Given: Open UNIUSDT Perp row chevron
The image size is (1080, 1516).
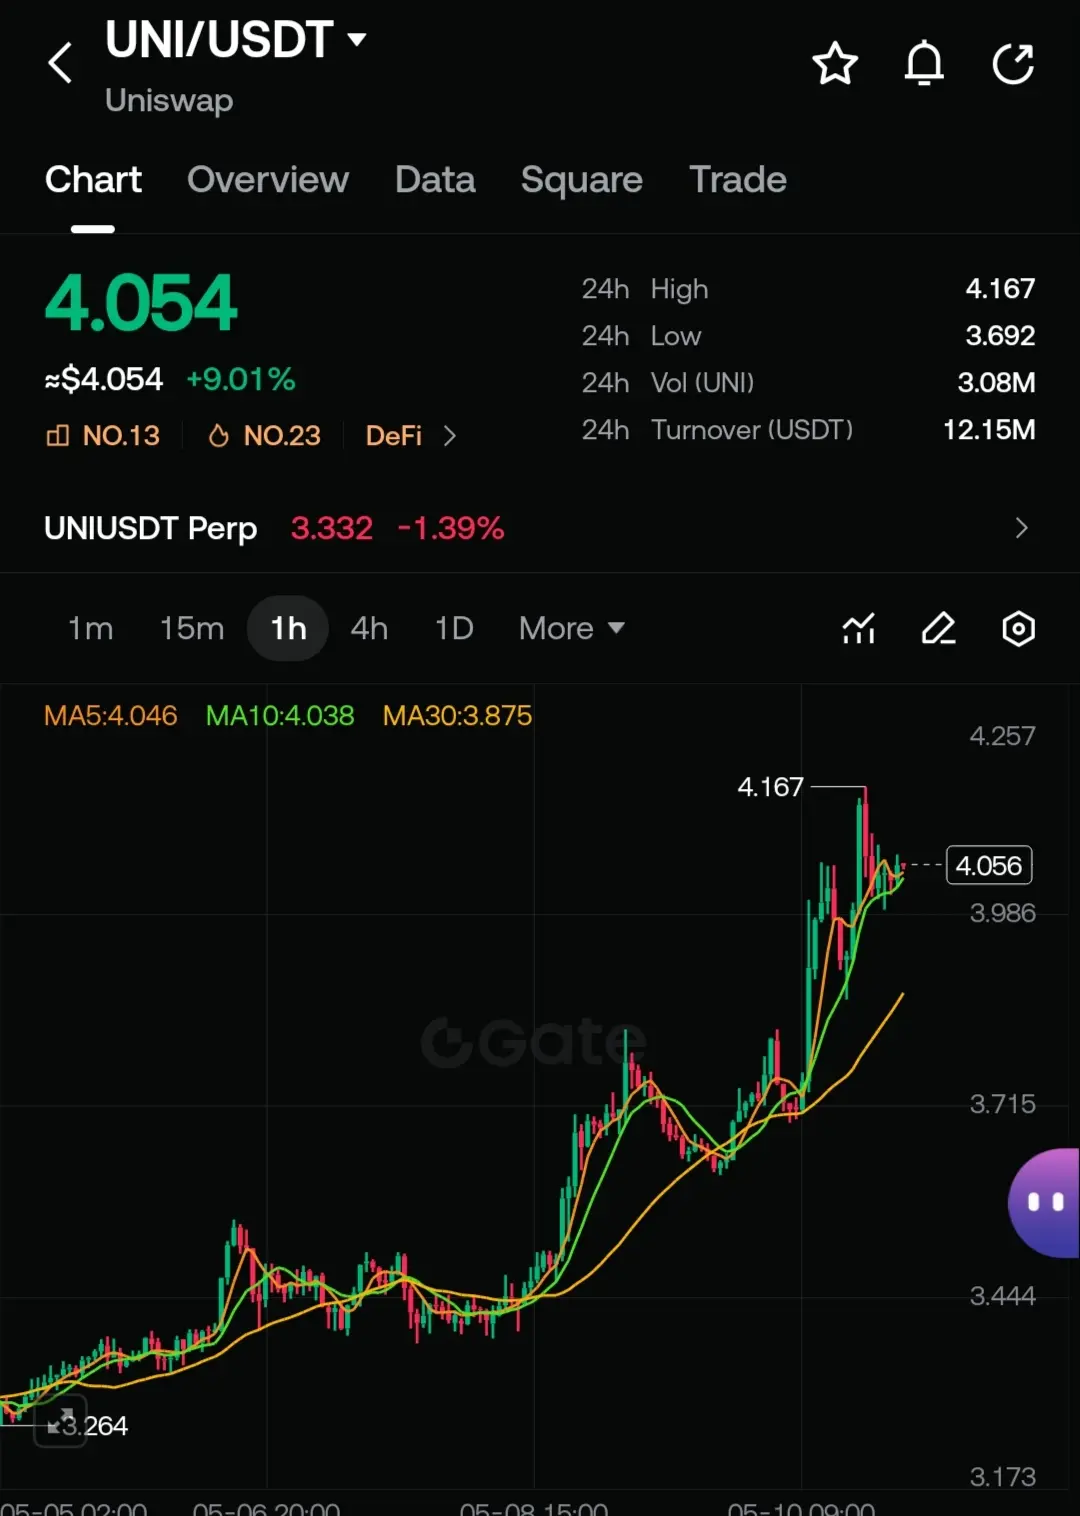Looking at the screenshot, I should [1021, 528].
